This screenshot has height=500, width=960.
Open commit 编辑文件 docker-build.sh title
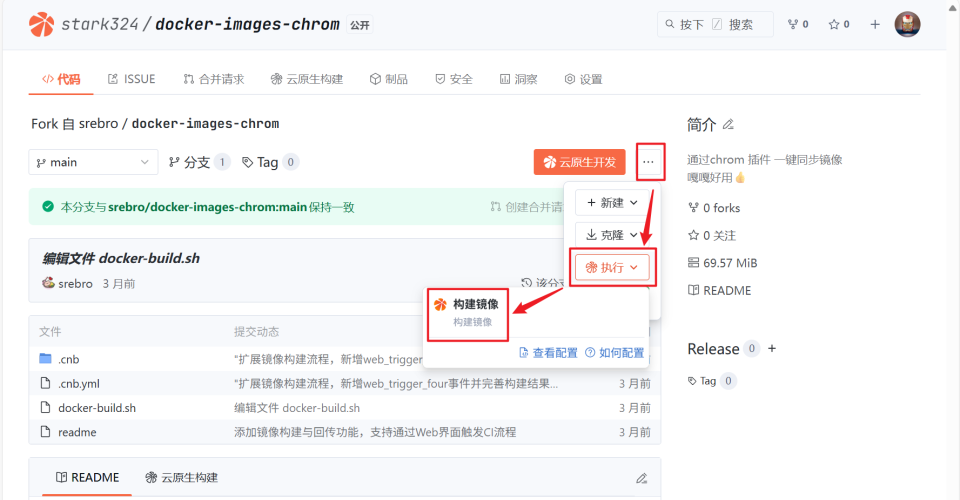click(x=121, y=258)
